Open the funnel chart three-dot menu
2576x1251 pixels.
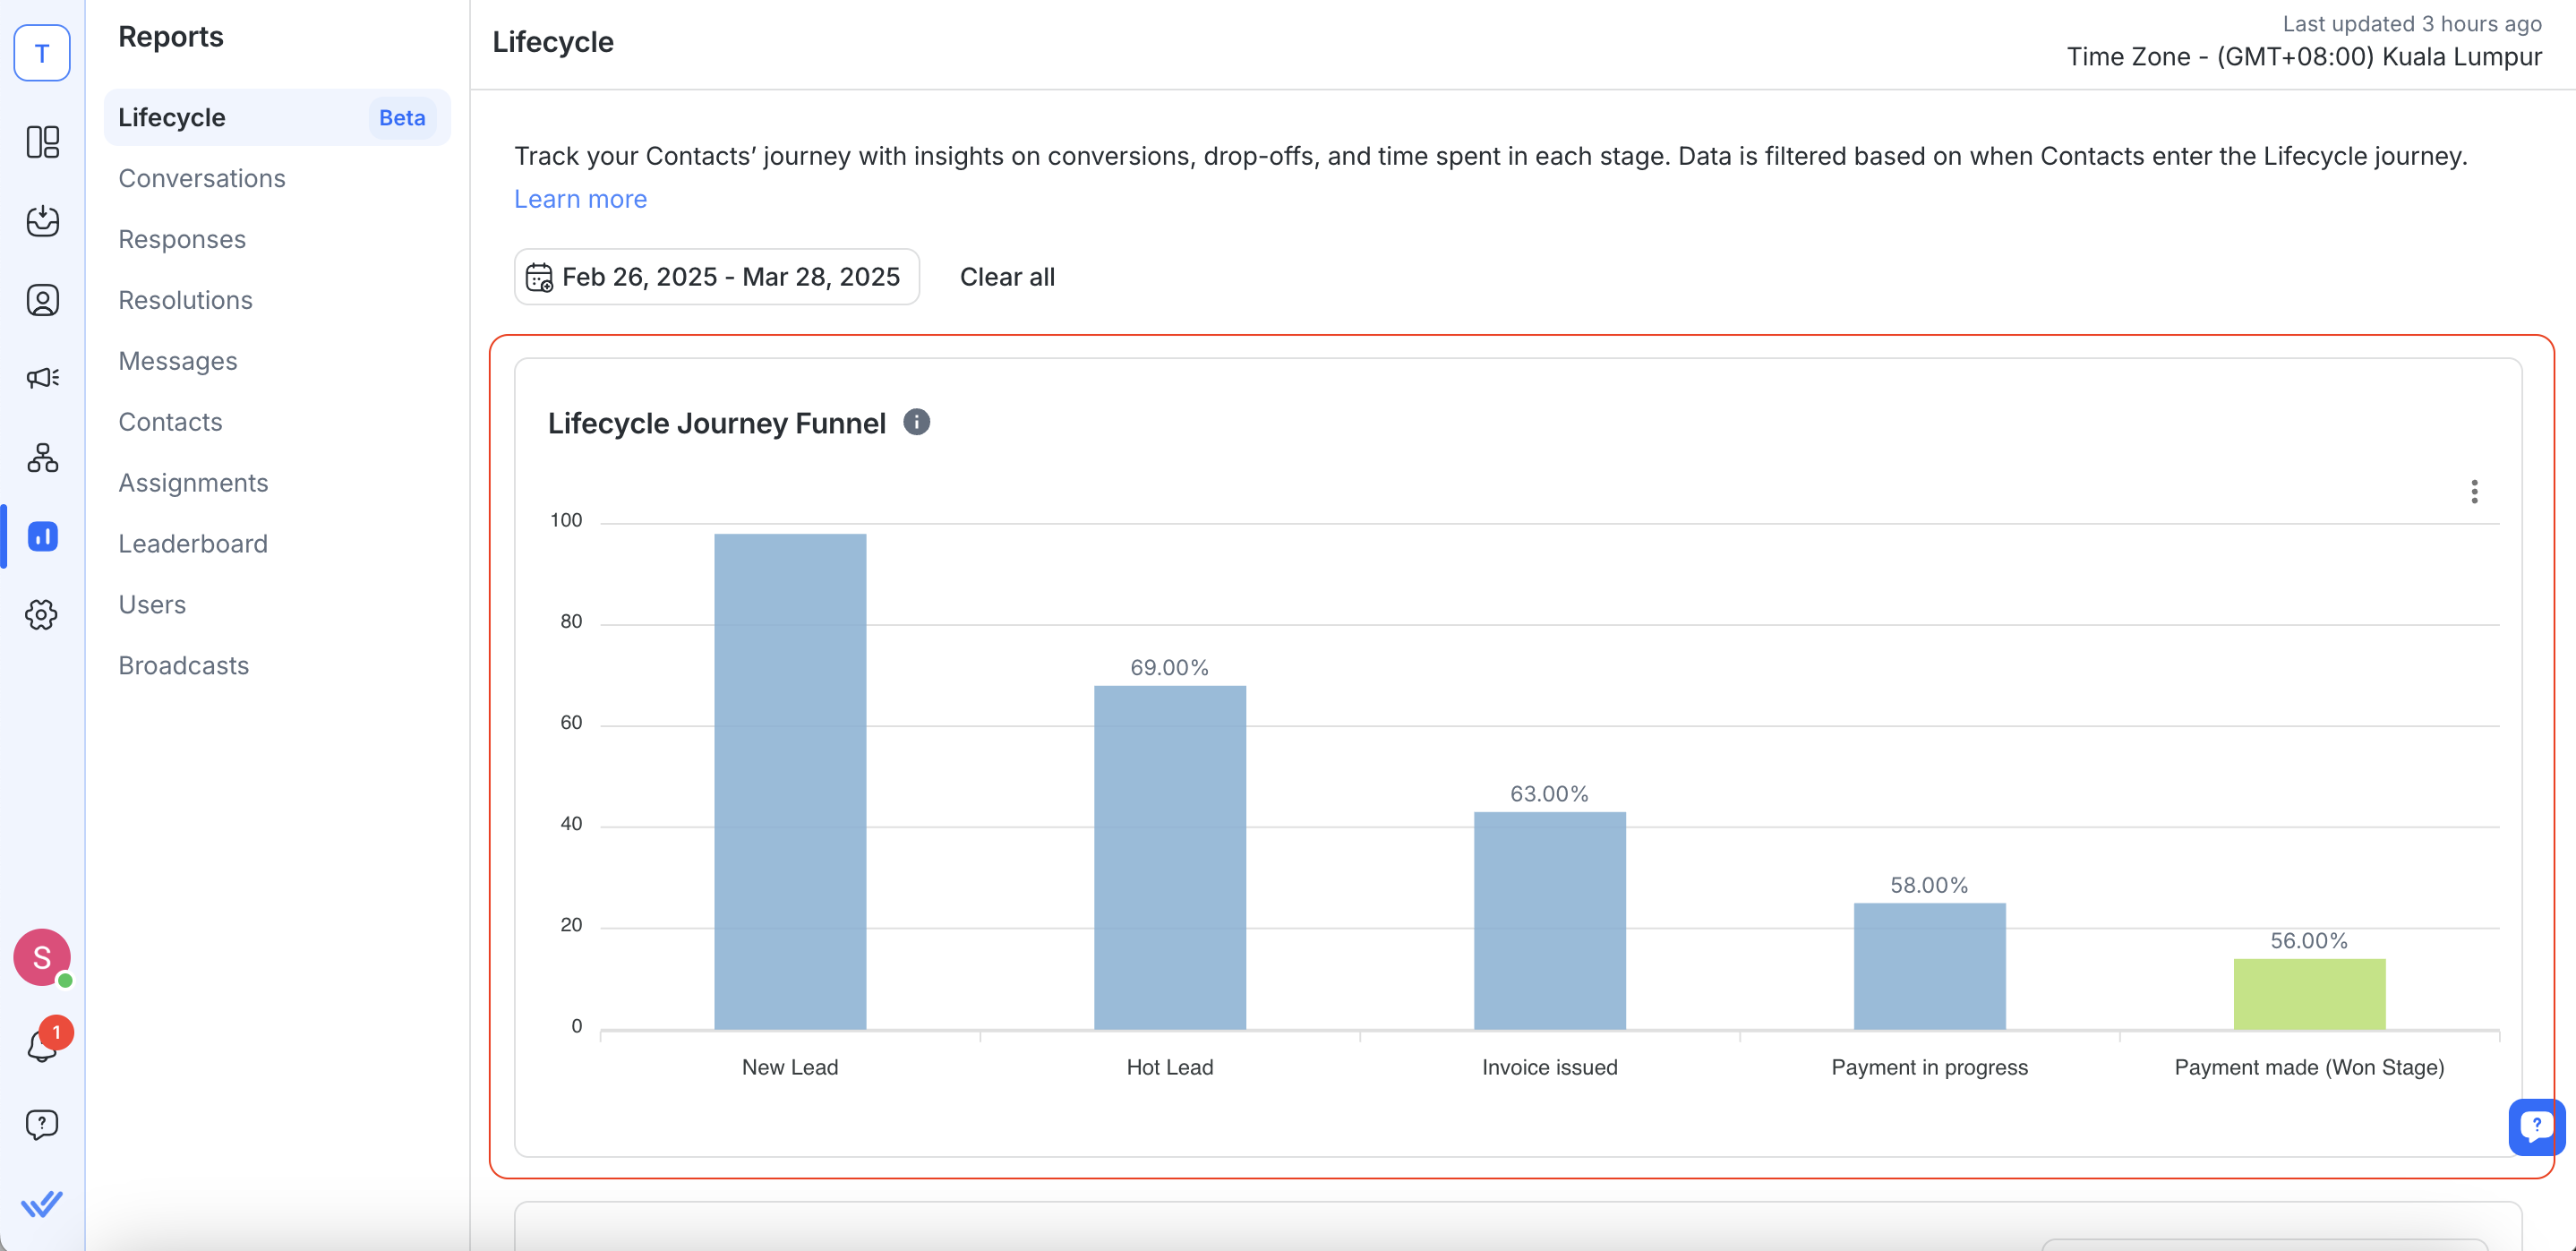click(2474, 491)
